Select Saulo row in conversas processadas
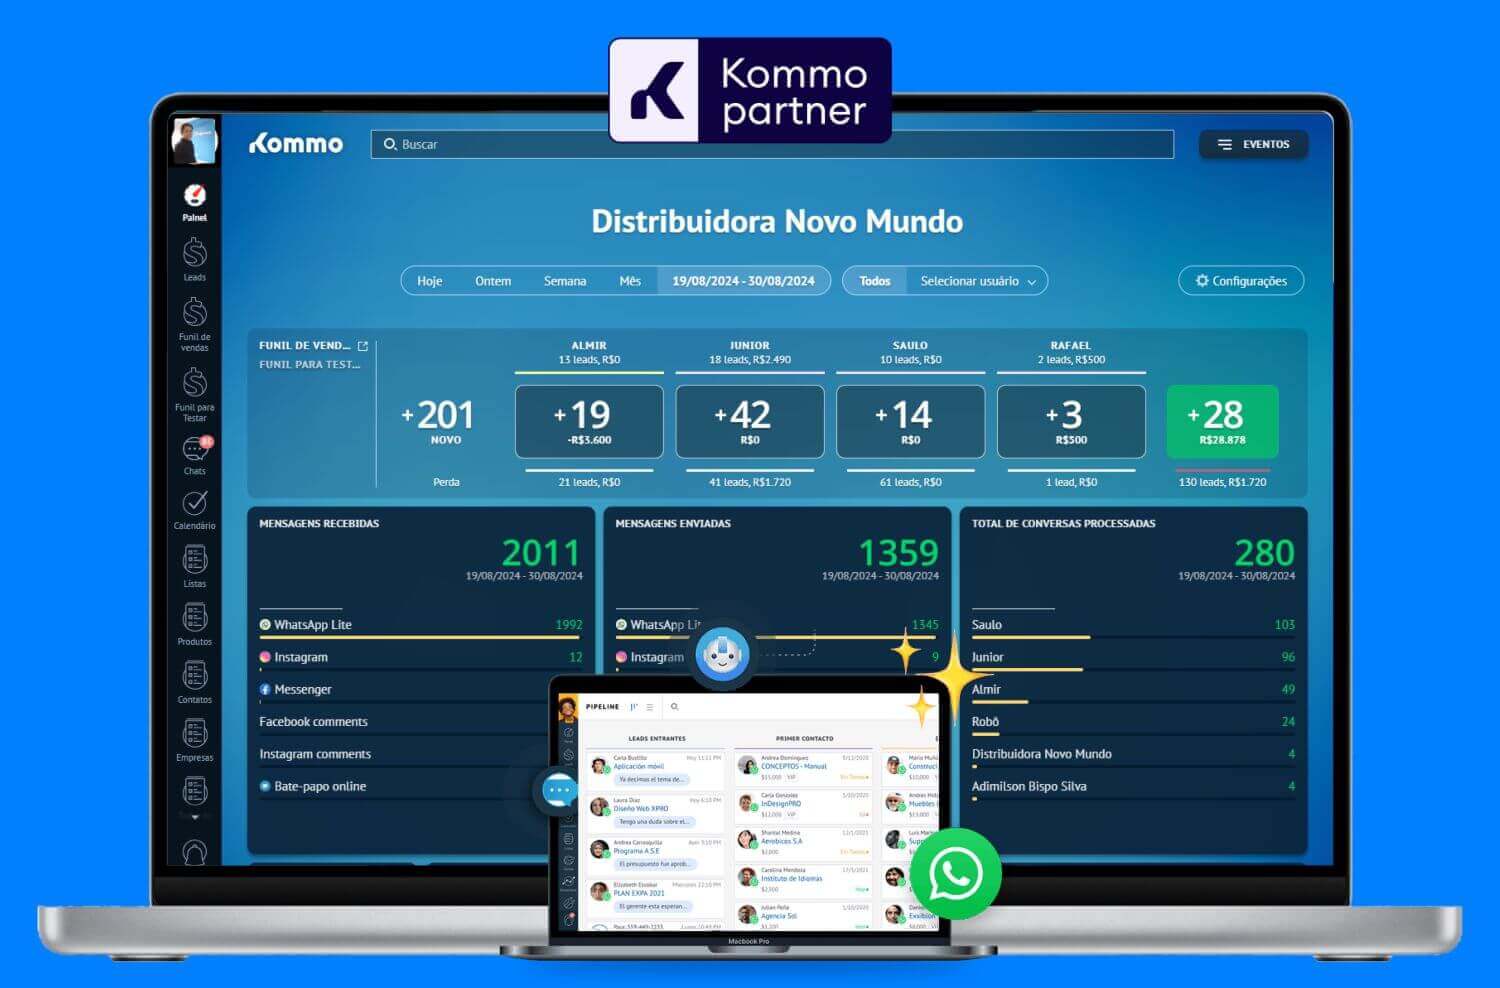 pos(1133,625)
